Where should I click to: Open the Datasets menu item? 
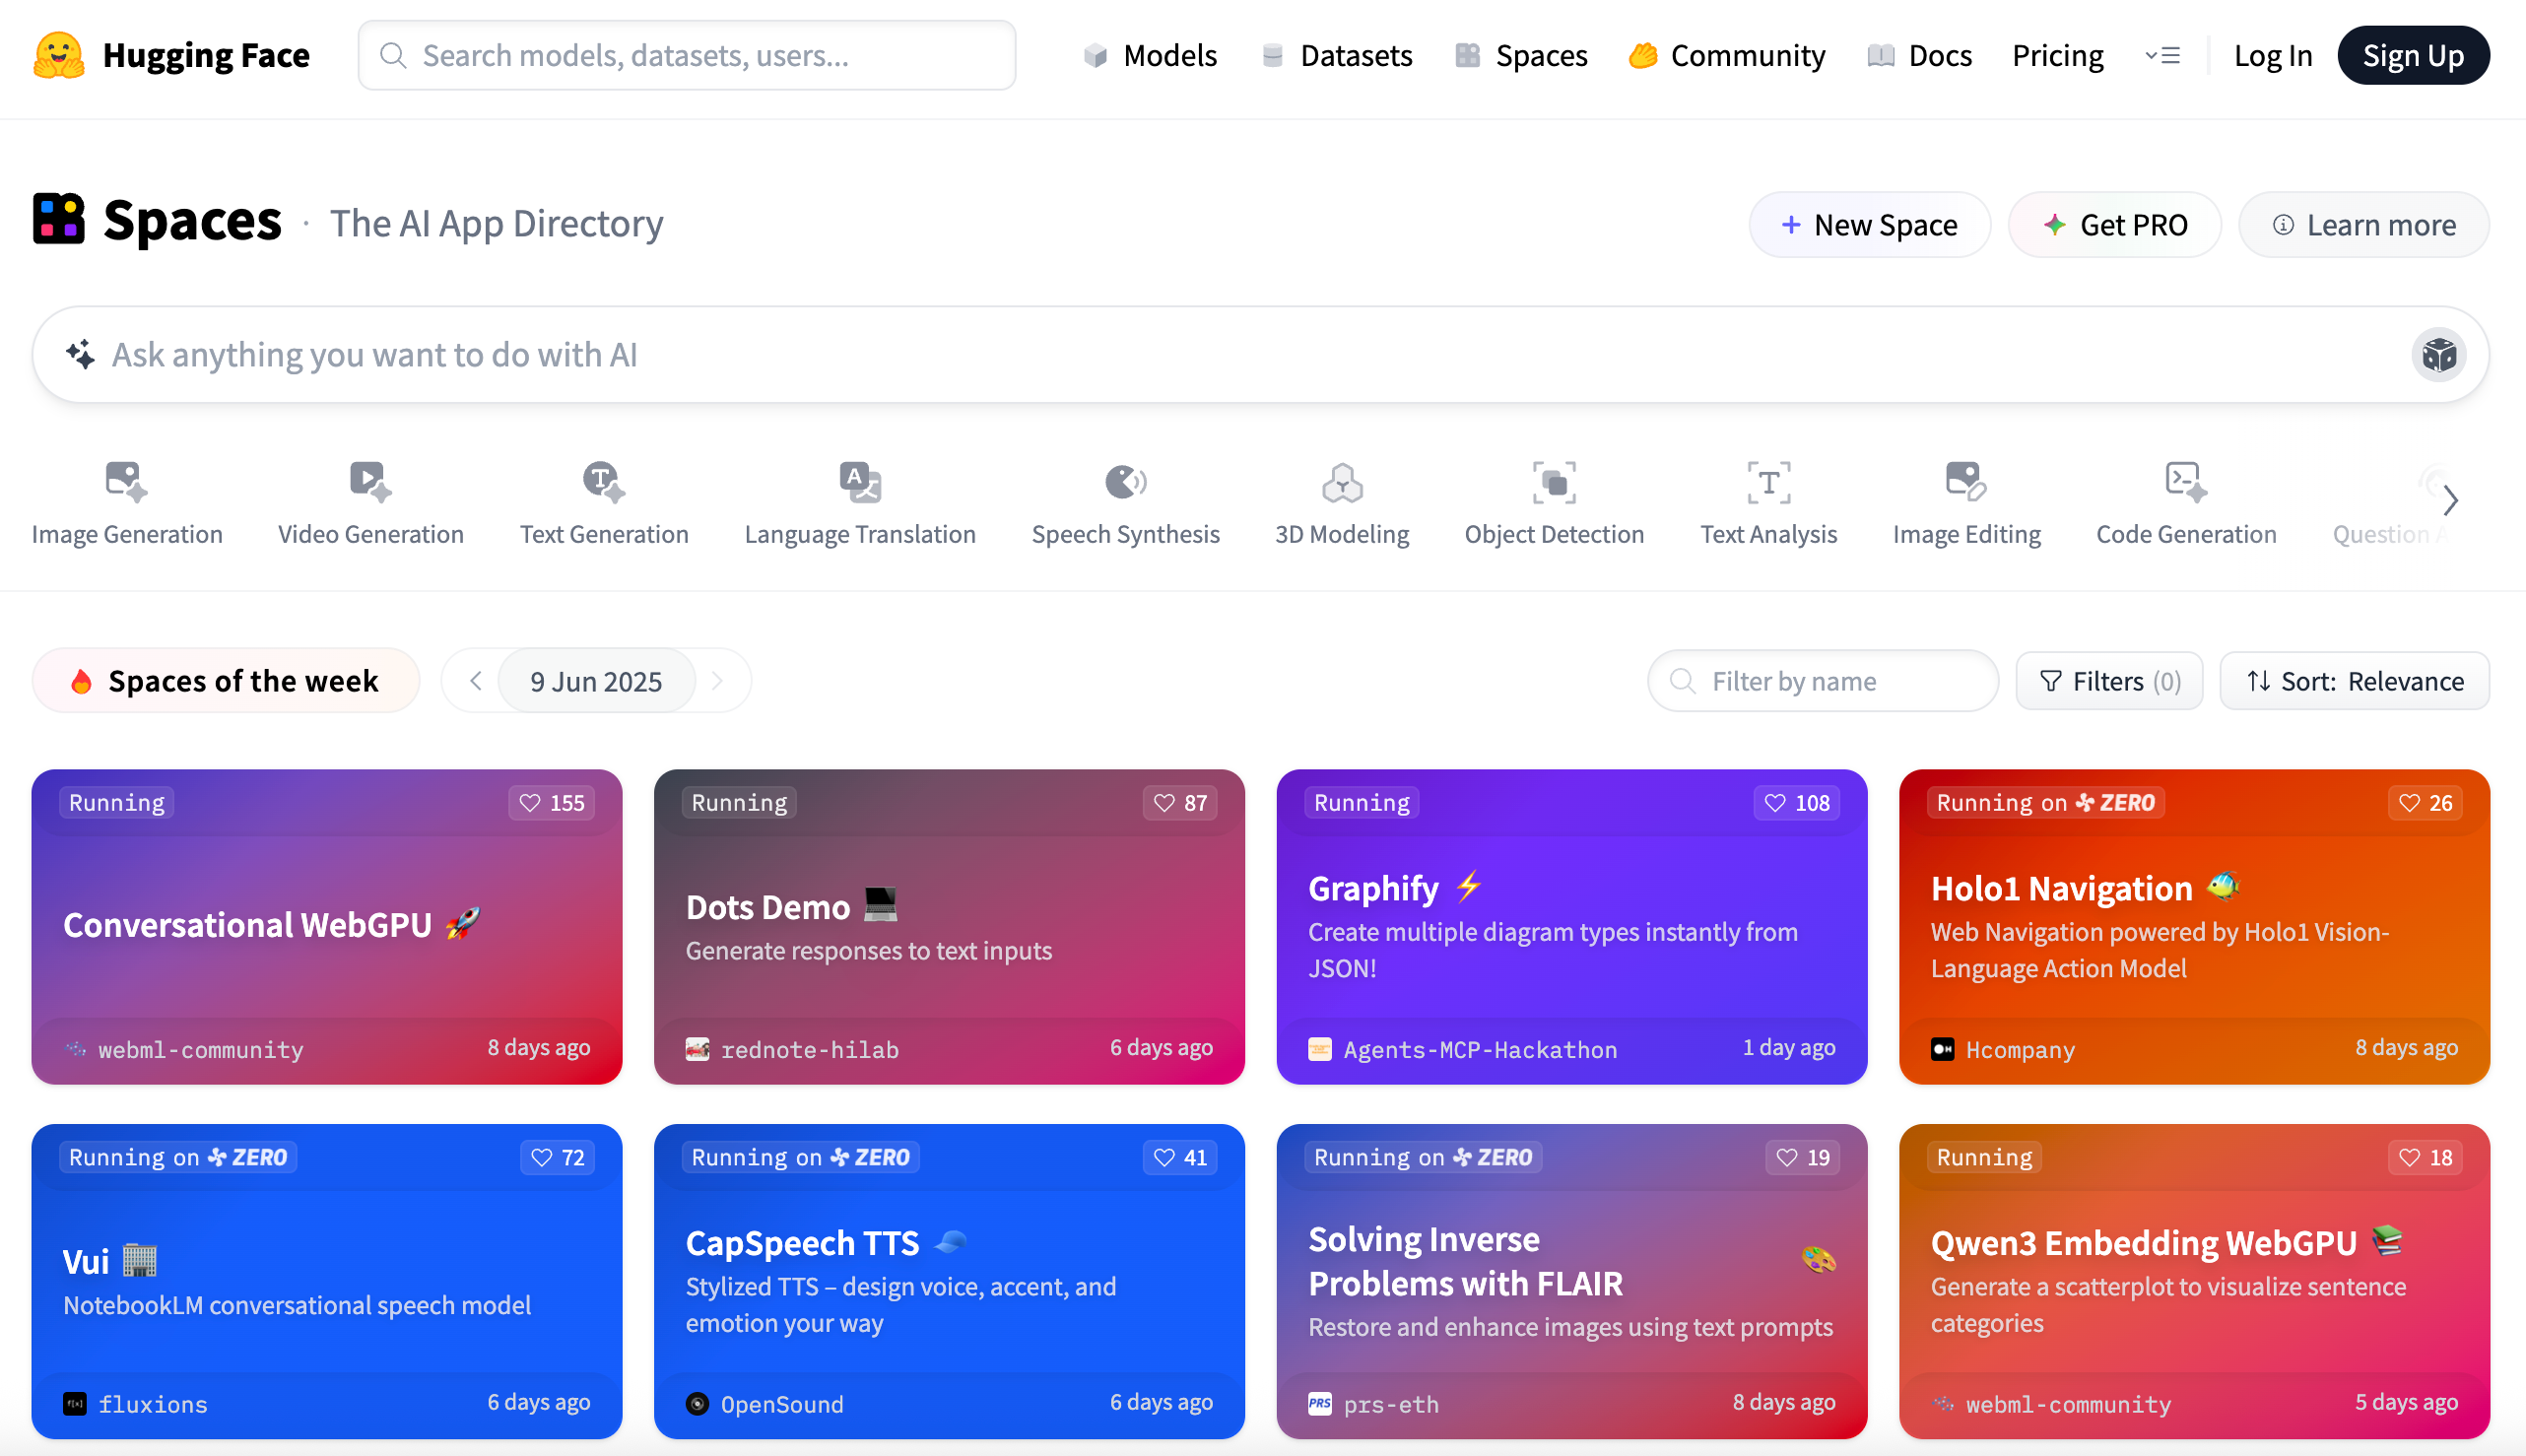(x=1336, y=56)
